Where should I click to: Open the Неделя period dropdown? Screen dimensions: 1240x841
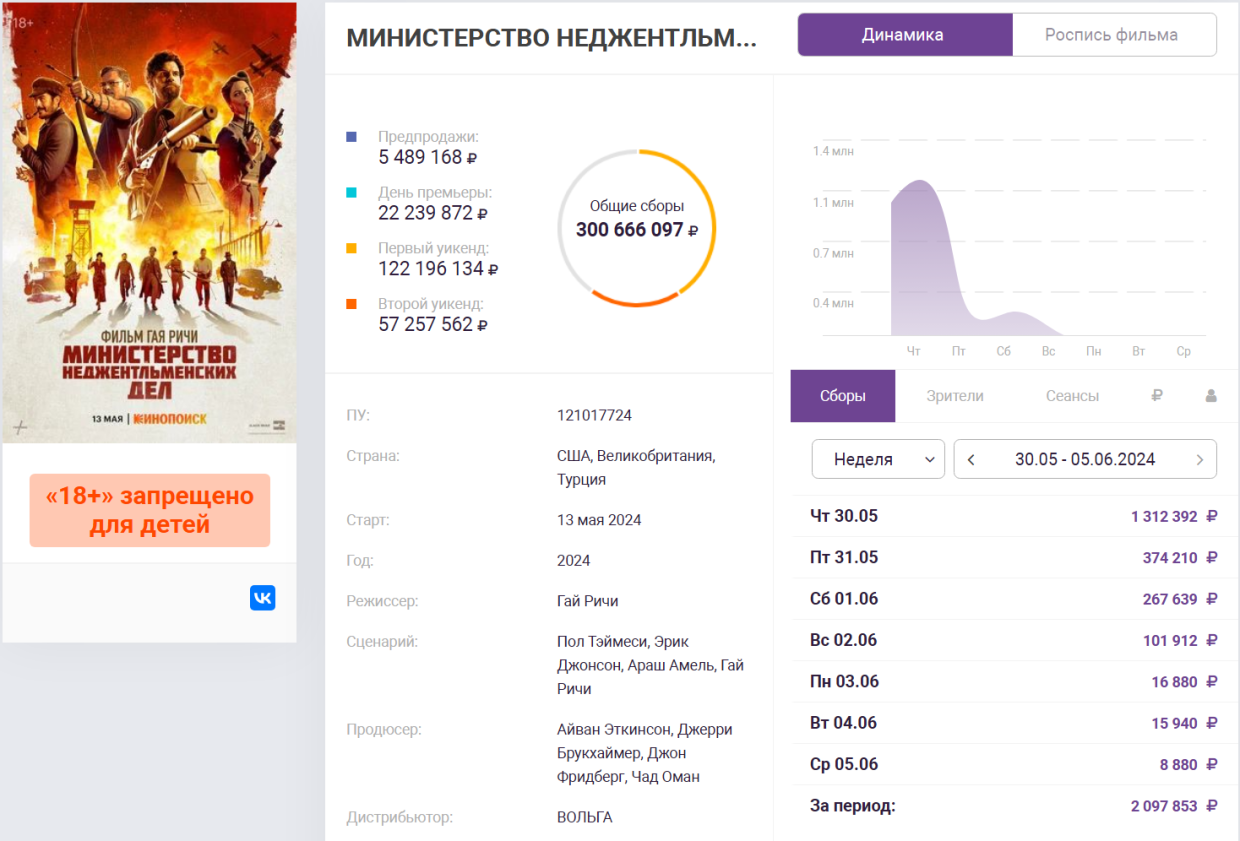pyautogui.click(x=878, y=459)
